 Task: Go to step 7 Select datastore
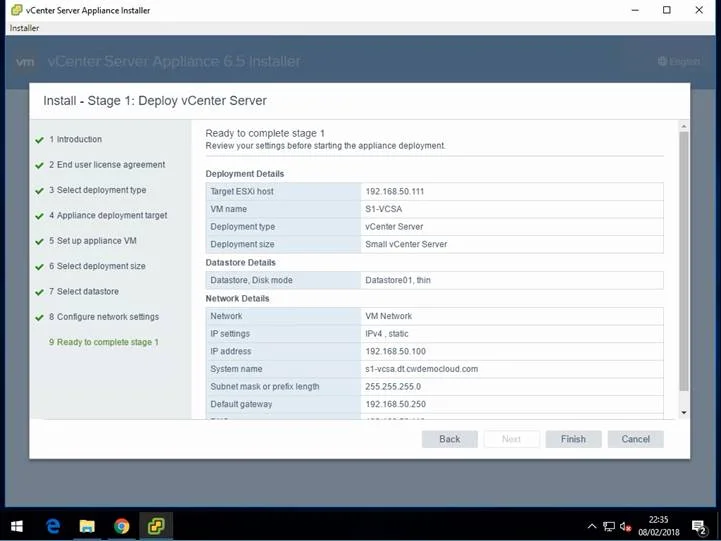pos(84,291)
